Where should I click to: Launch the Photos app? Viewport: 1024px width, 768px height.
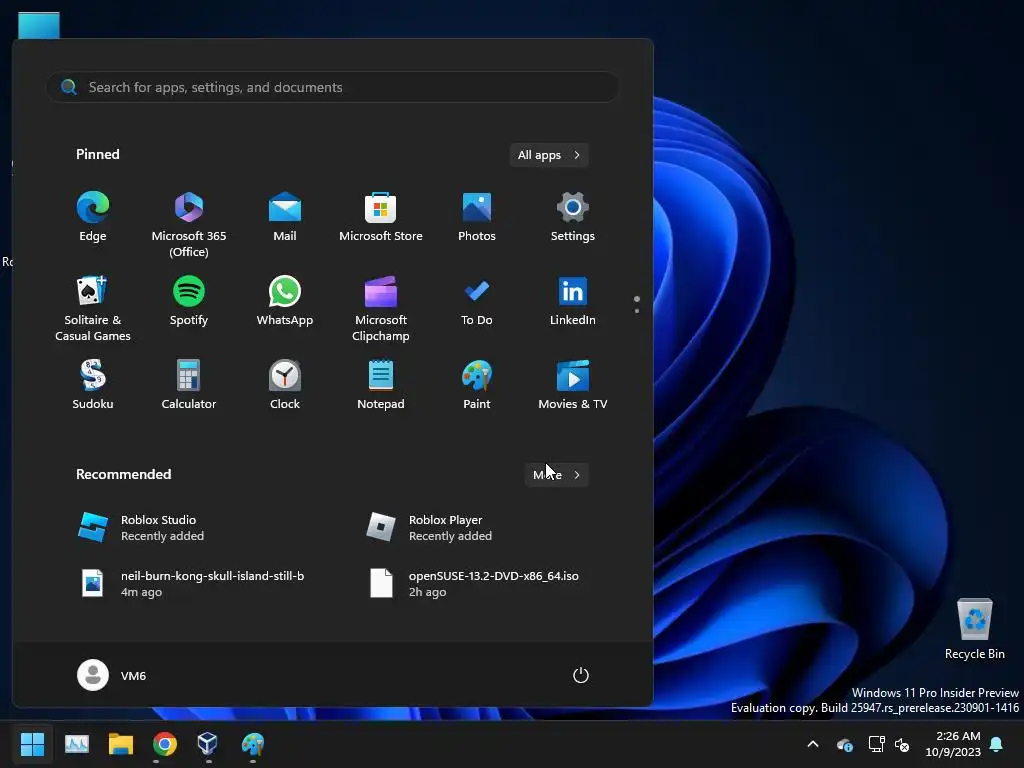[477, 217]
